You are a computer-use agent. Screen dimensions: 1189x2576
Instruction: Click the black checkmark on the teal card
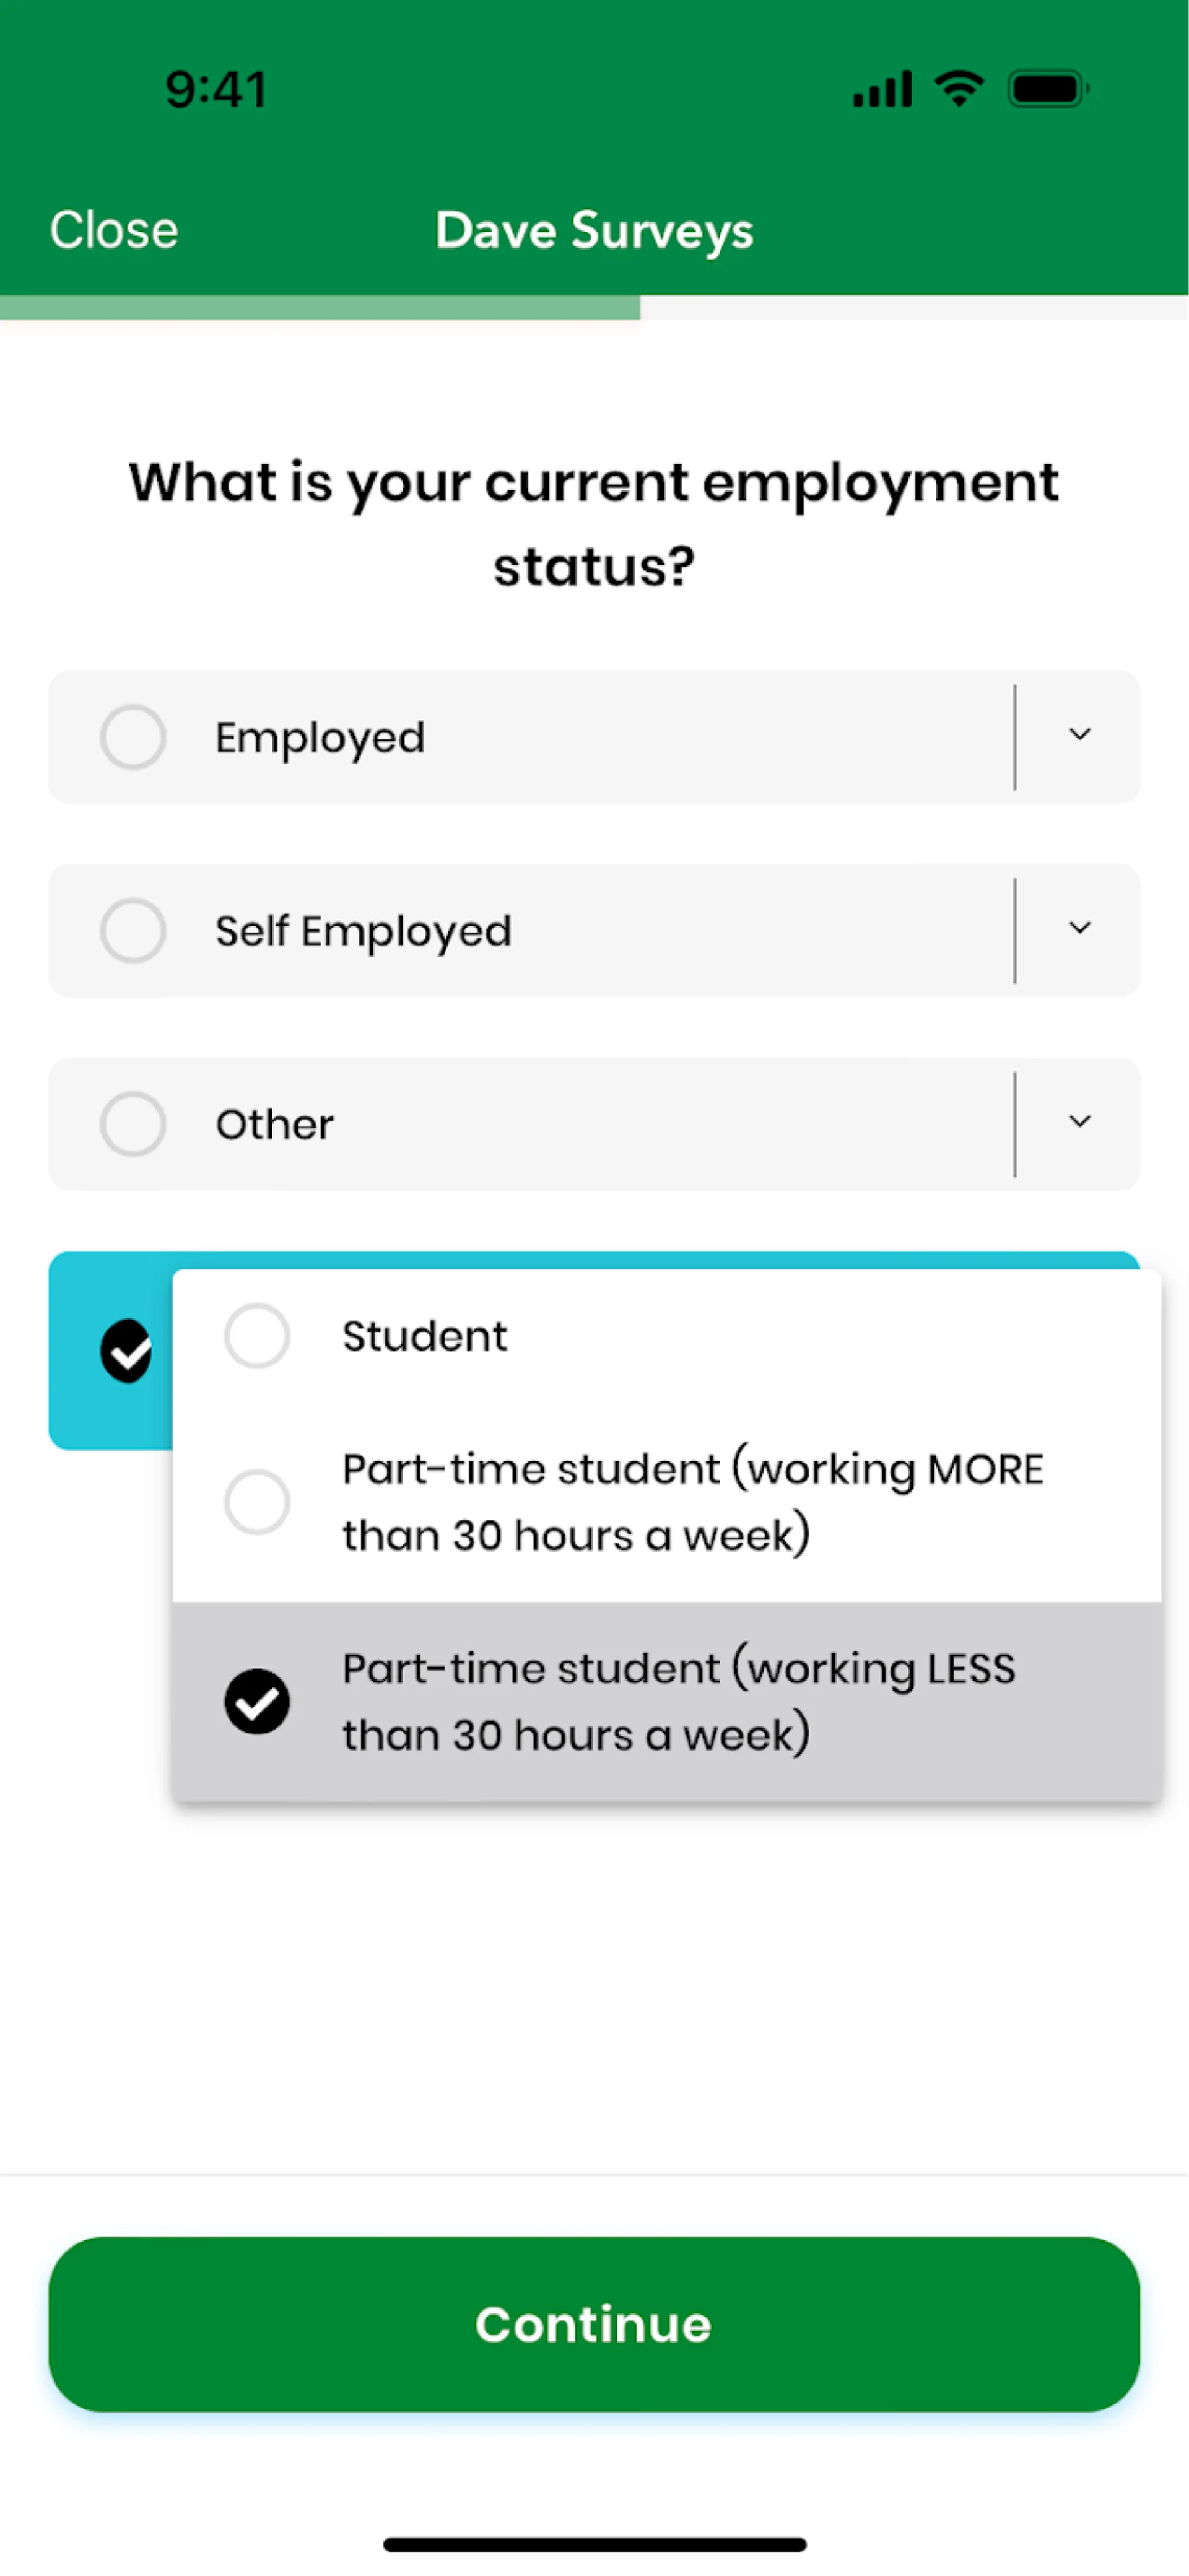point(126,1351)
